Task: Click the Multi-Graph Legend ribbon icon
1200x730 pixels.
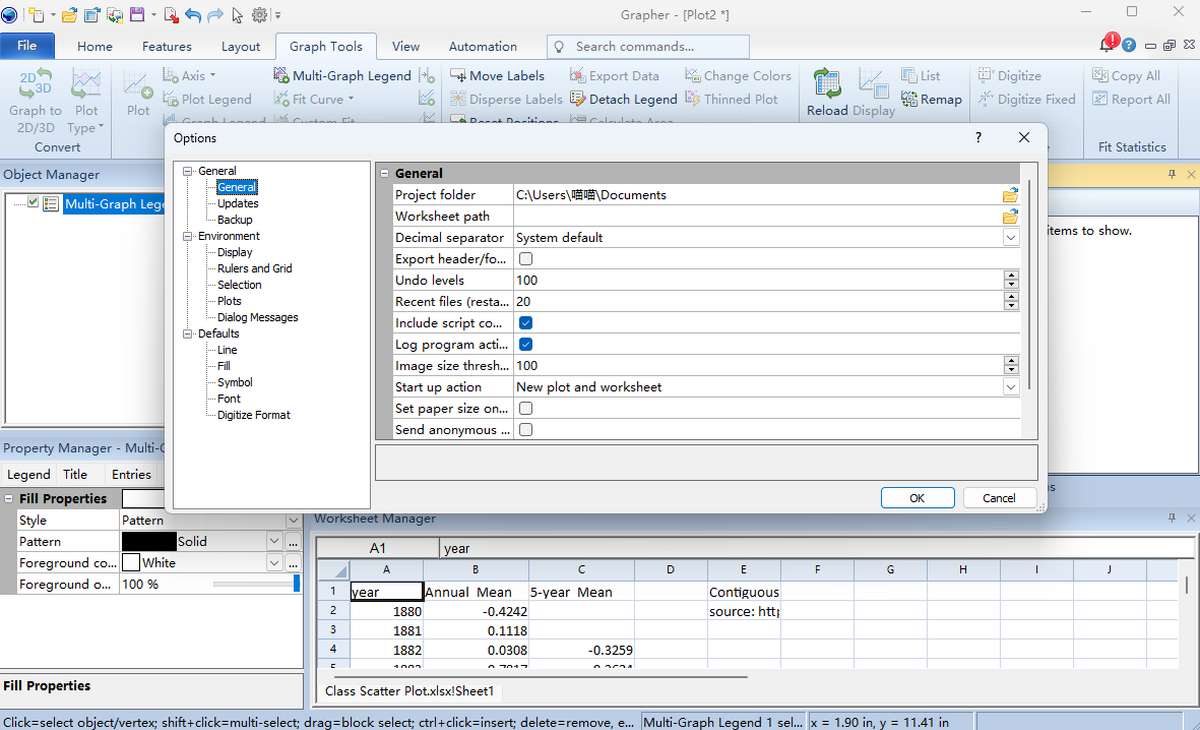Action: (x=281, y=75)
